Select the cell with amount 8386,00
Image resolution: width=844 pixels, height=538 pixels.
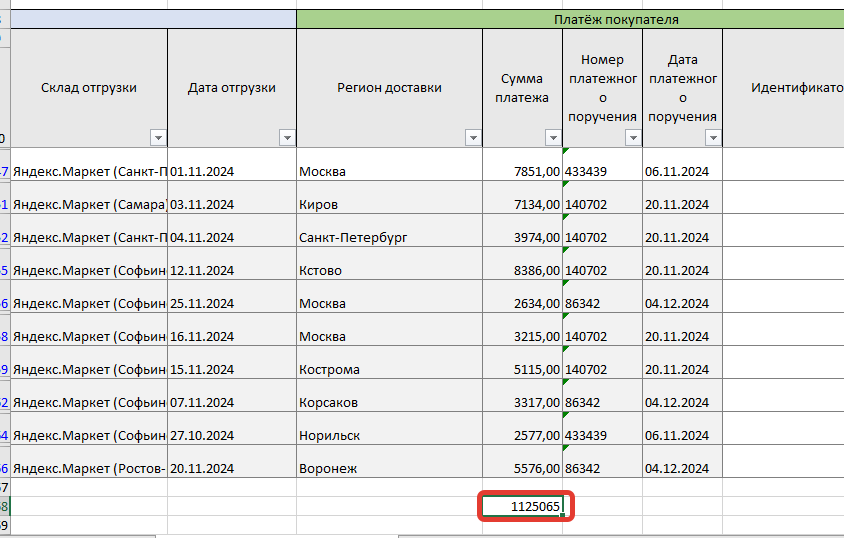coord(522,264)
